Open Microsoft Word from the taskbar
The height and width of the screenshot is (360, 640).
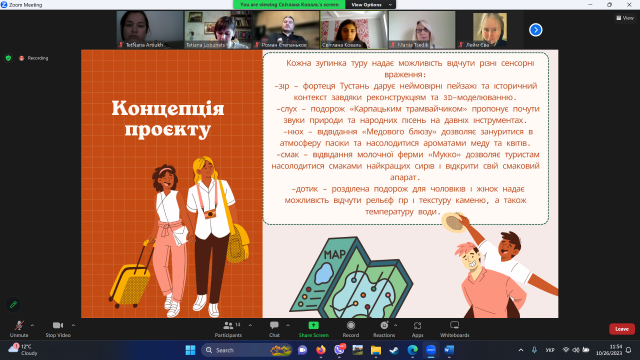point(449,350)
